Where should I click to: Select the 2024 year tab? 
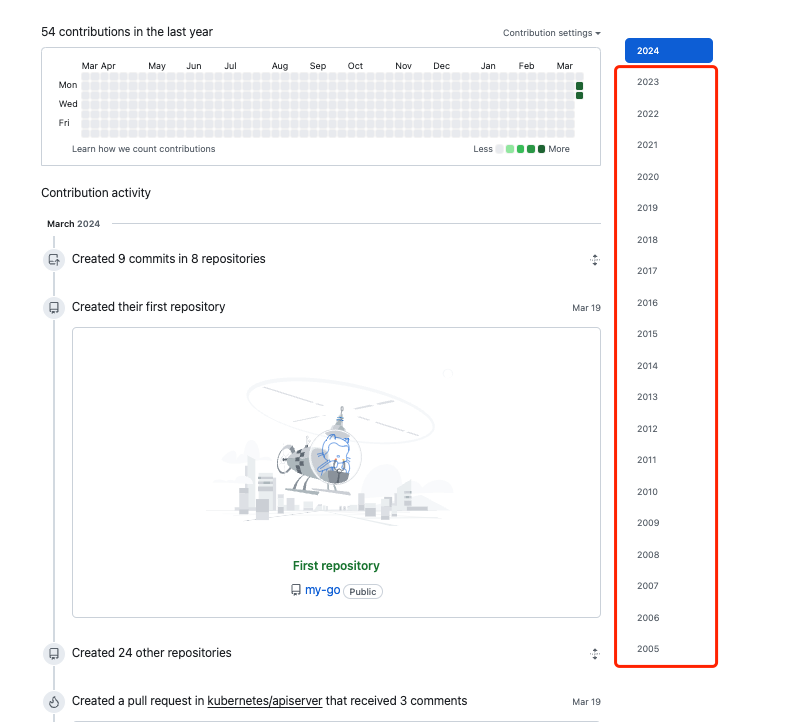(x=668, y=51)
